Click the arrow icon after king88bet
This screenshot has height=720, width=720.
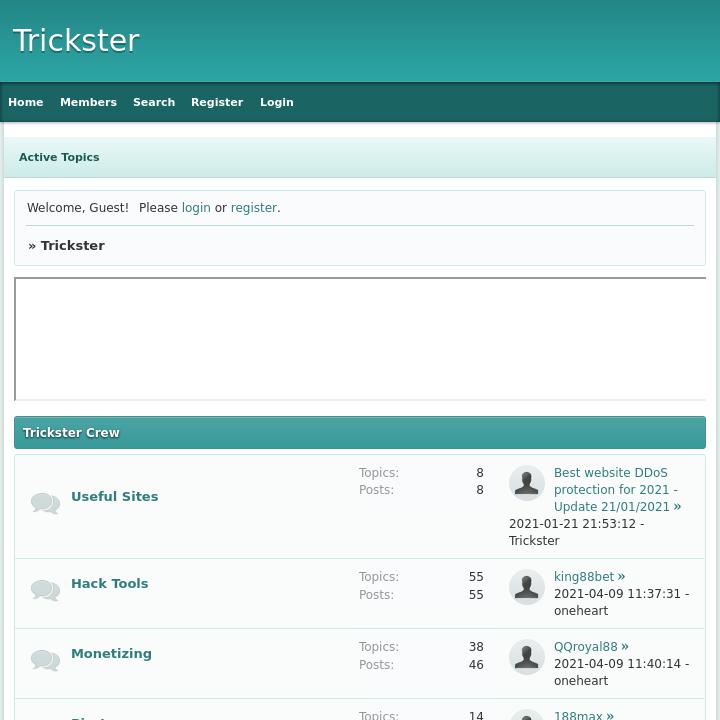tap(621, 577)
